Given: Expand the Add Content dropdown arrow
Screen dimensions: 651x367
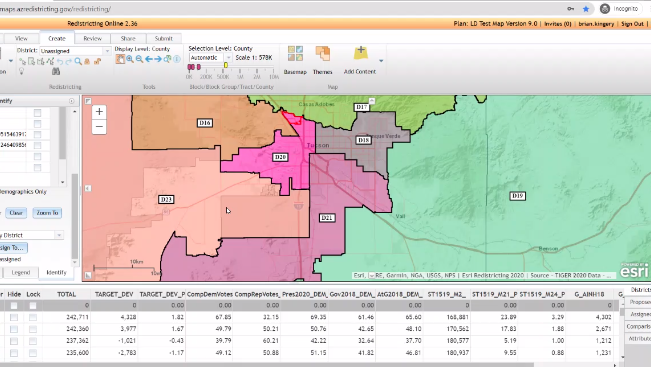Looking at the screenshot, I should (381, 61).
